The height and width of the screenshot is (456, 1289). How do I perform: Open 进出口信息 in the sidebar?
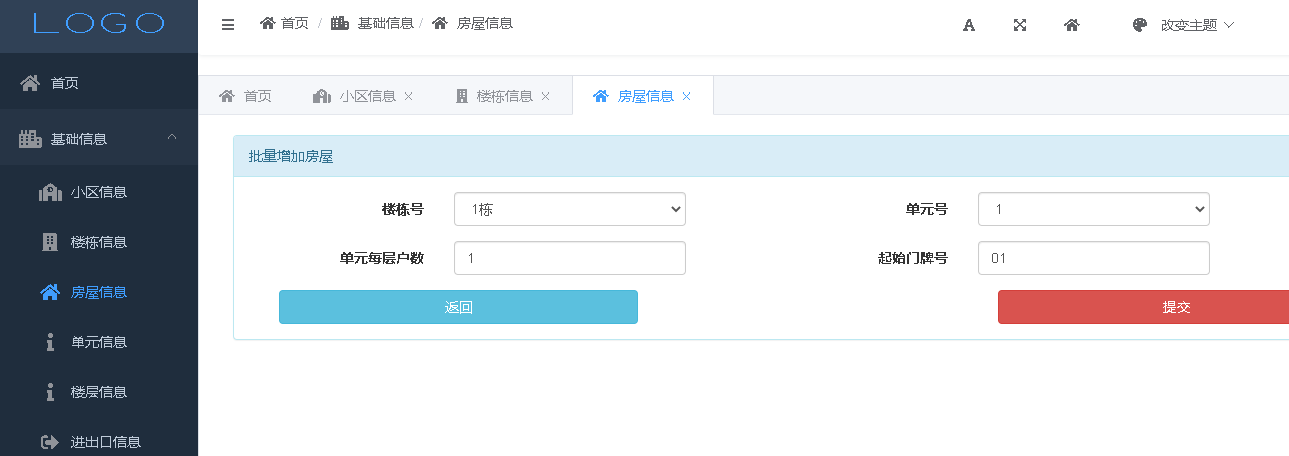pyautogui.click(x=105, y=442)
